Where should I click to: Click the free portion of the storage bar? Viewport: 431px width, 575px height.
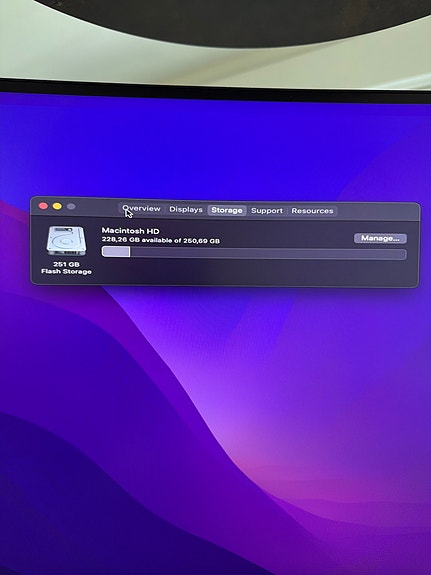tap(268, 254)
